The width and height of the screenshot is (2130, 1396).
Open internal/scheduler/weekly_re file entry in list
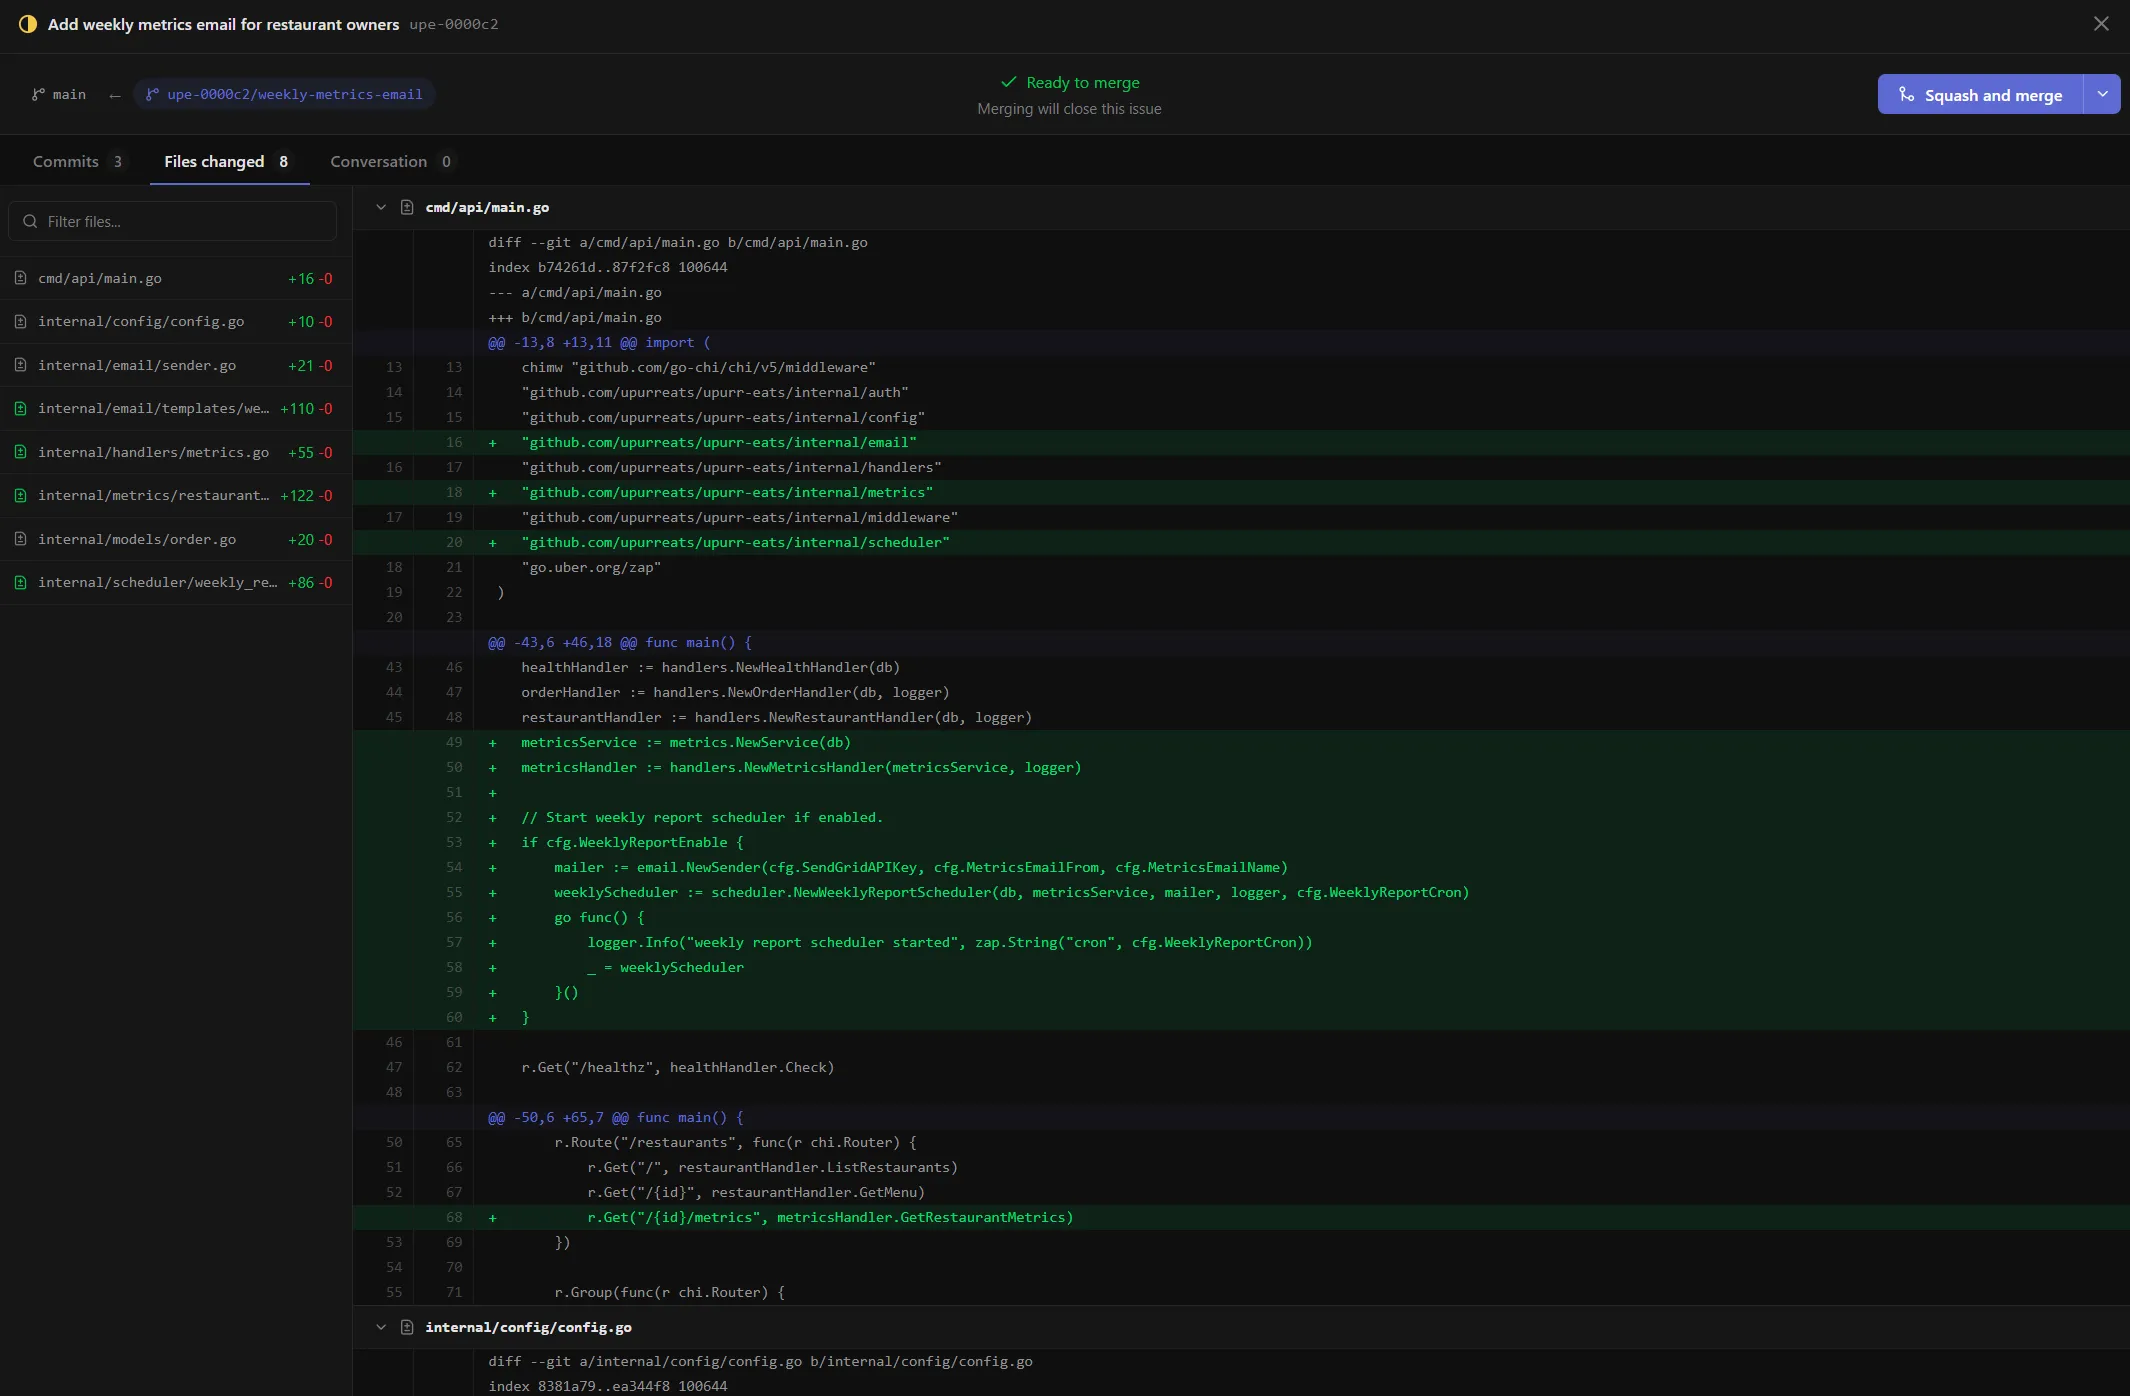[x=175, y=582]
